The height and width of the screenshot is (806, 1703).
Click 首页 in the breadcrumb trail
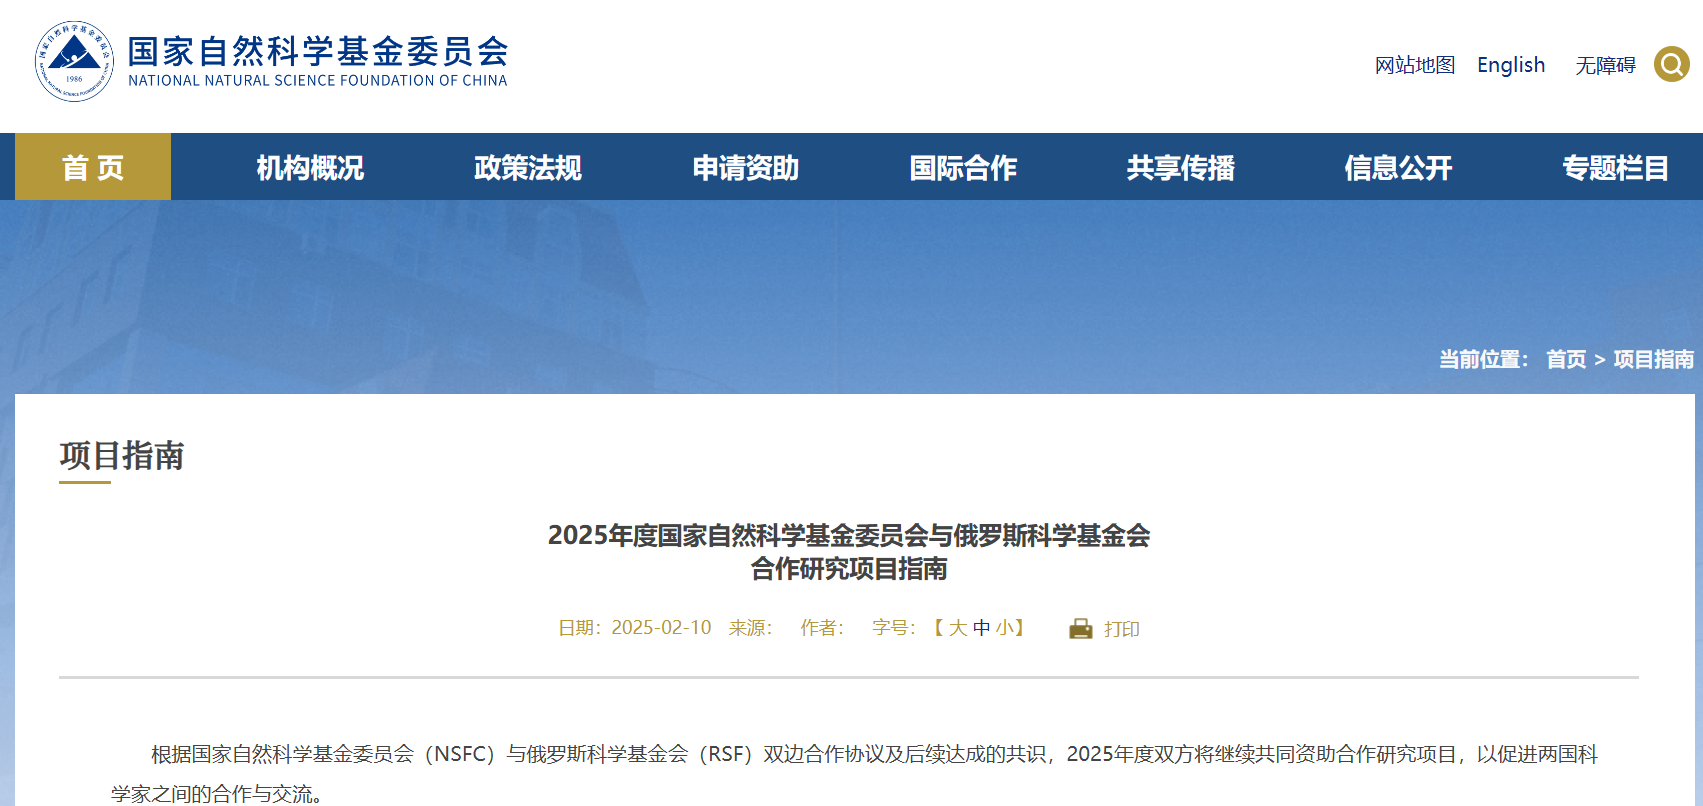1565,359
